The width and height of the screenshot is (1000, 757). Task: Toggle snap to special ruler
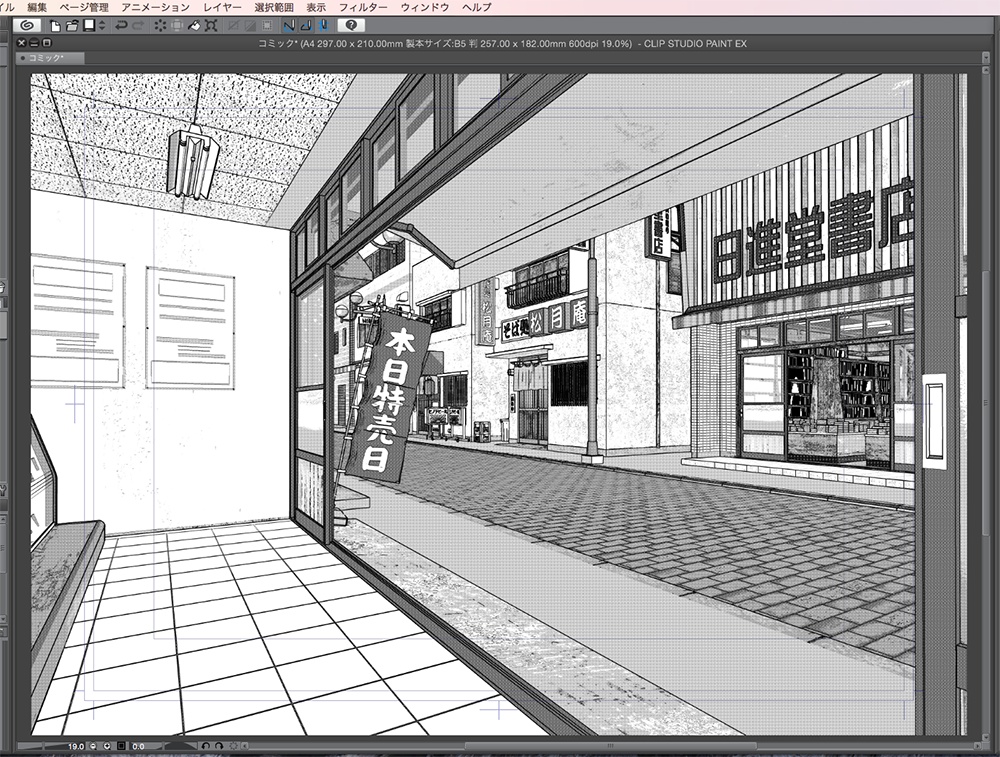pos(307,25)
